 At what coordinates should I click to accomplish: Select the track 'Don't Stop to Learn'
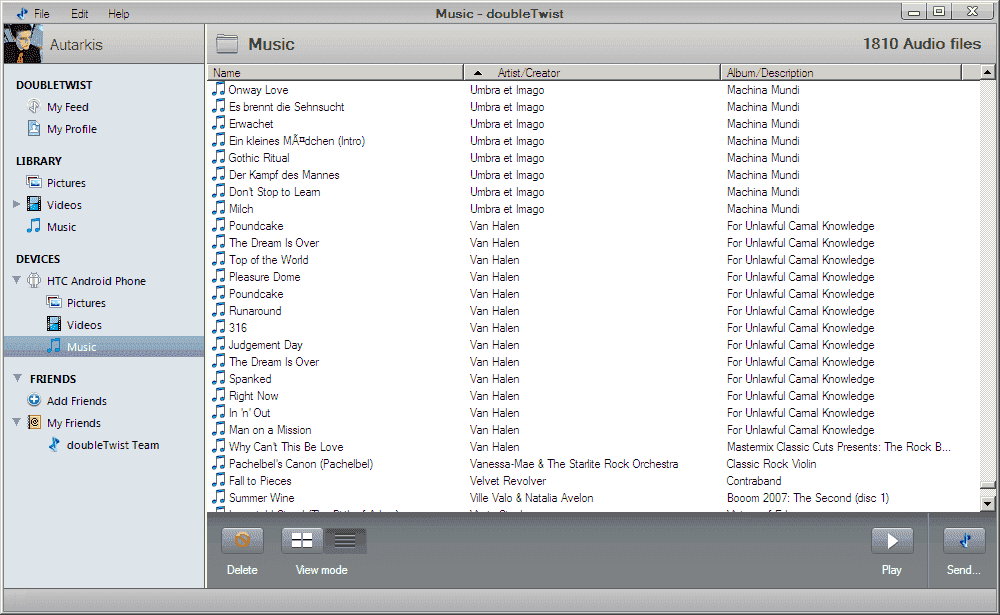coord(274,192)
